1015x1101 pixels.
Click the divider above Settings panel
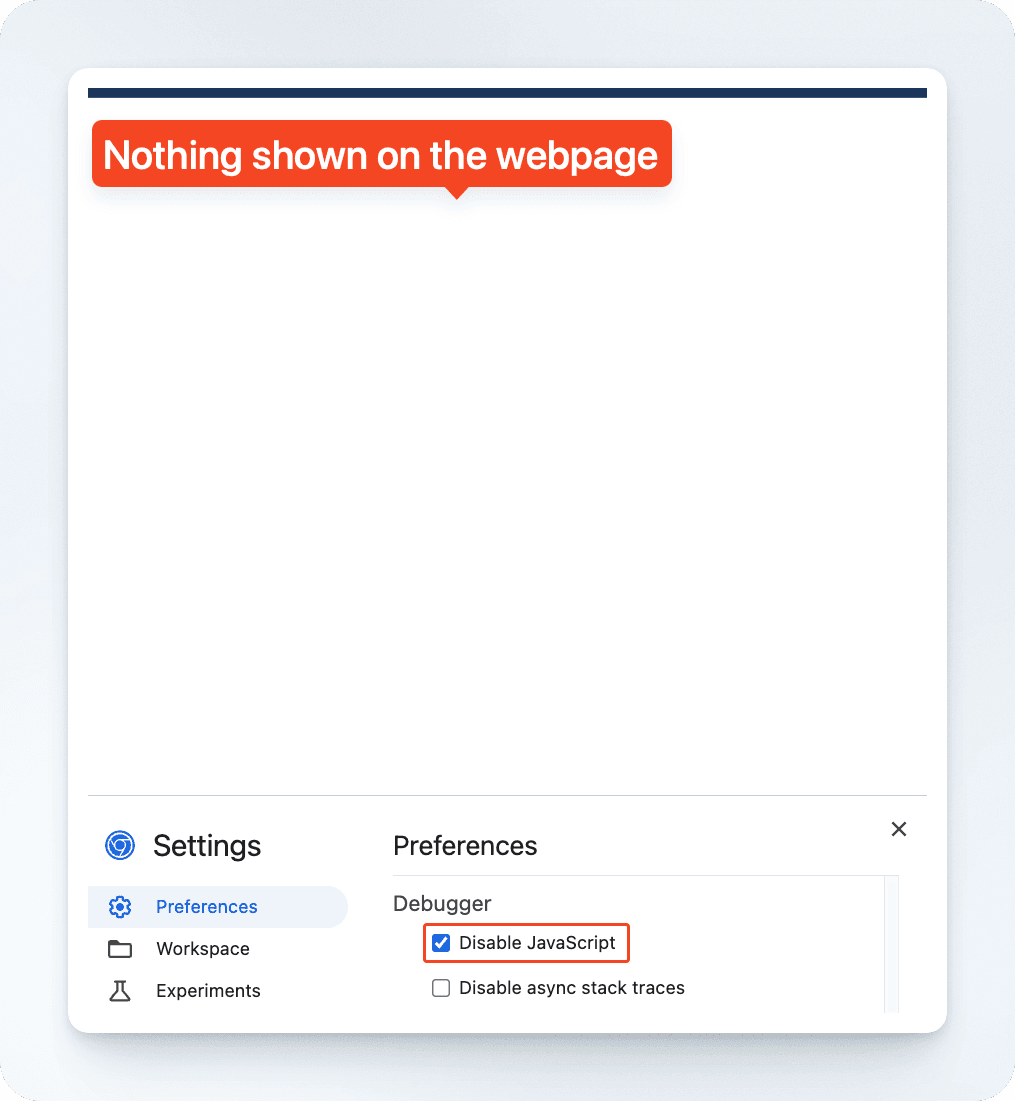507,795
